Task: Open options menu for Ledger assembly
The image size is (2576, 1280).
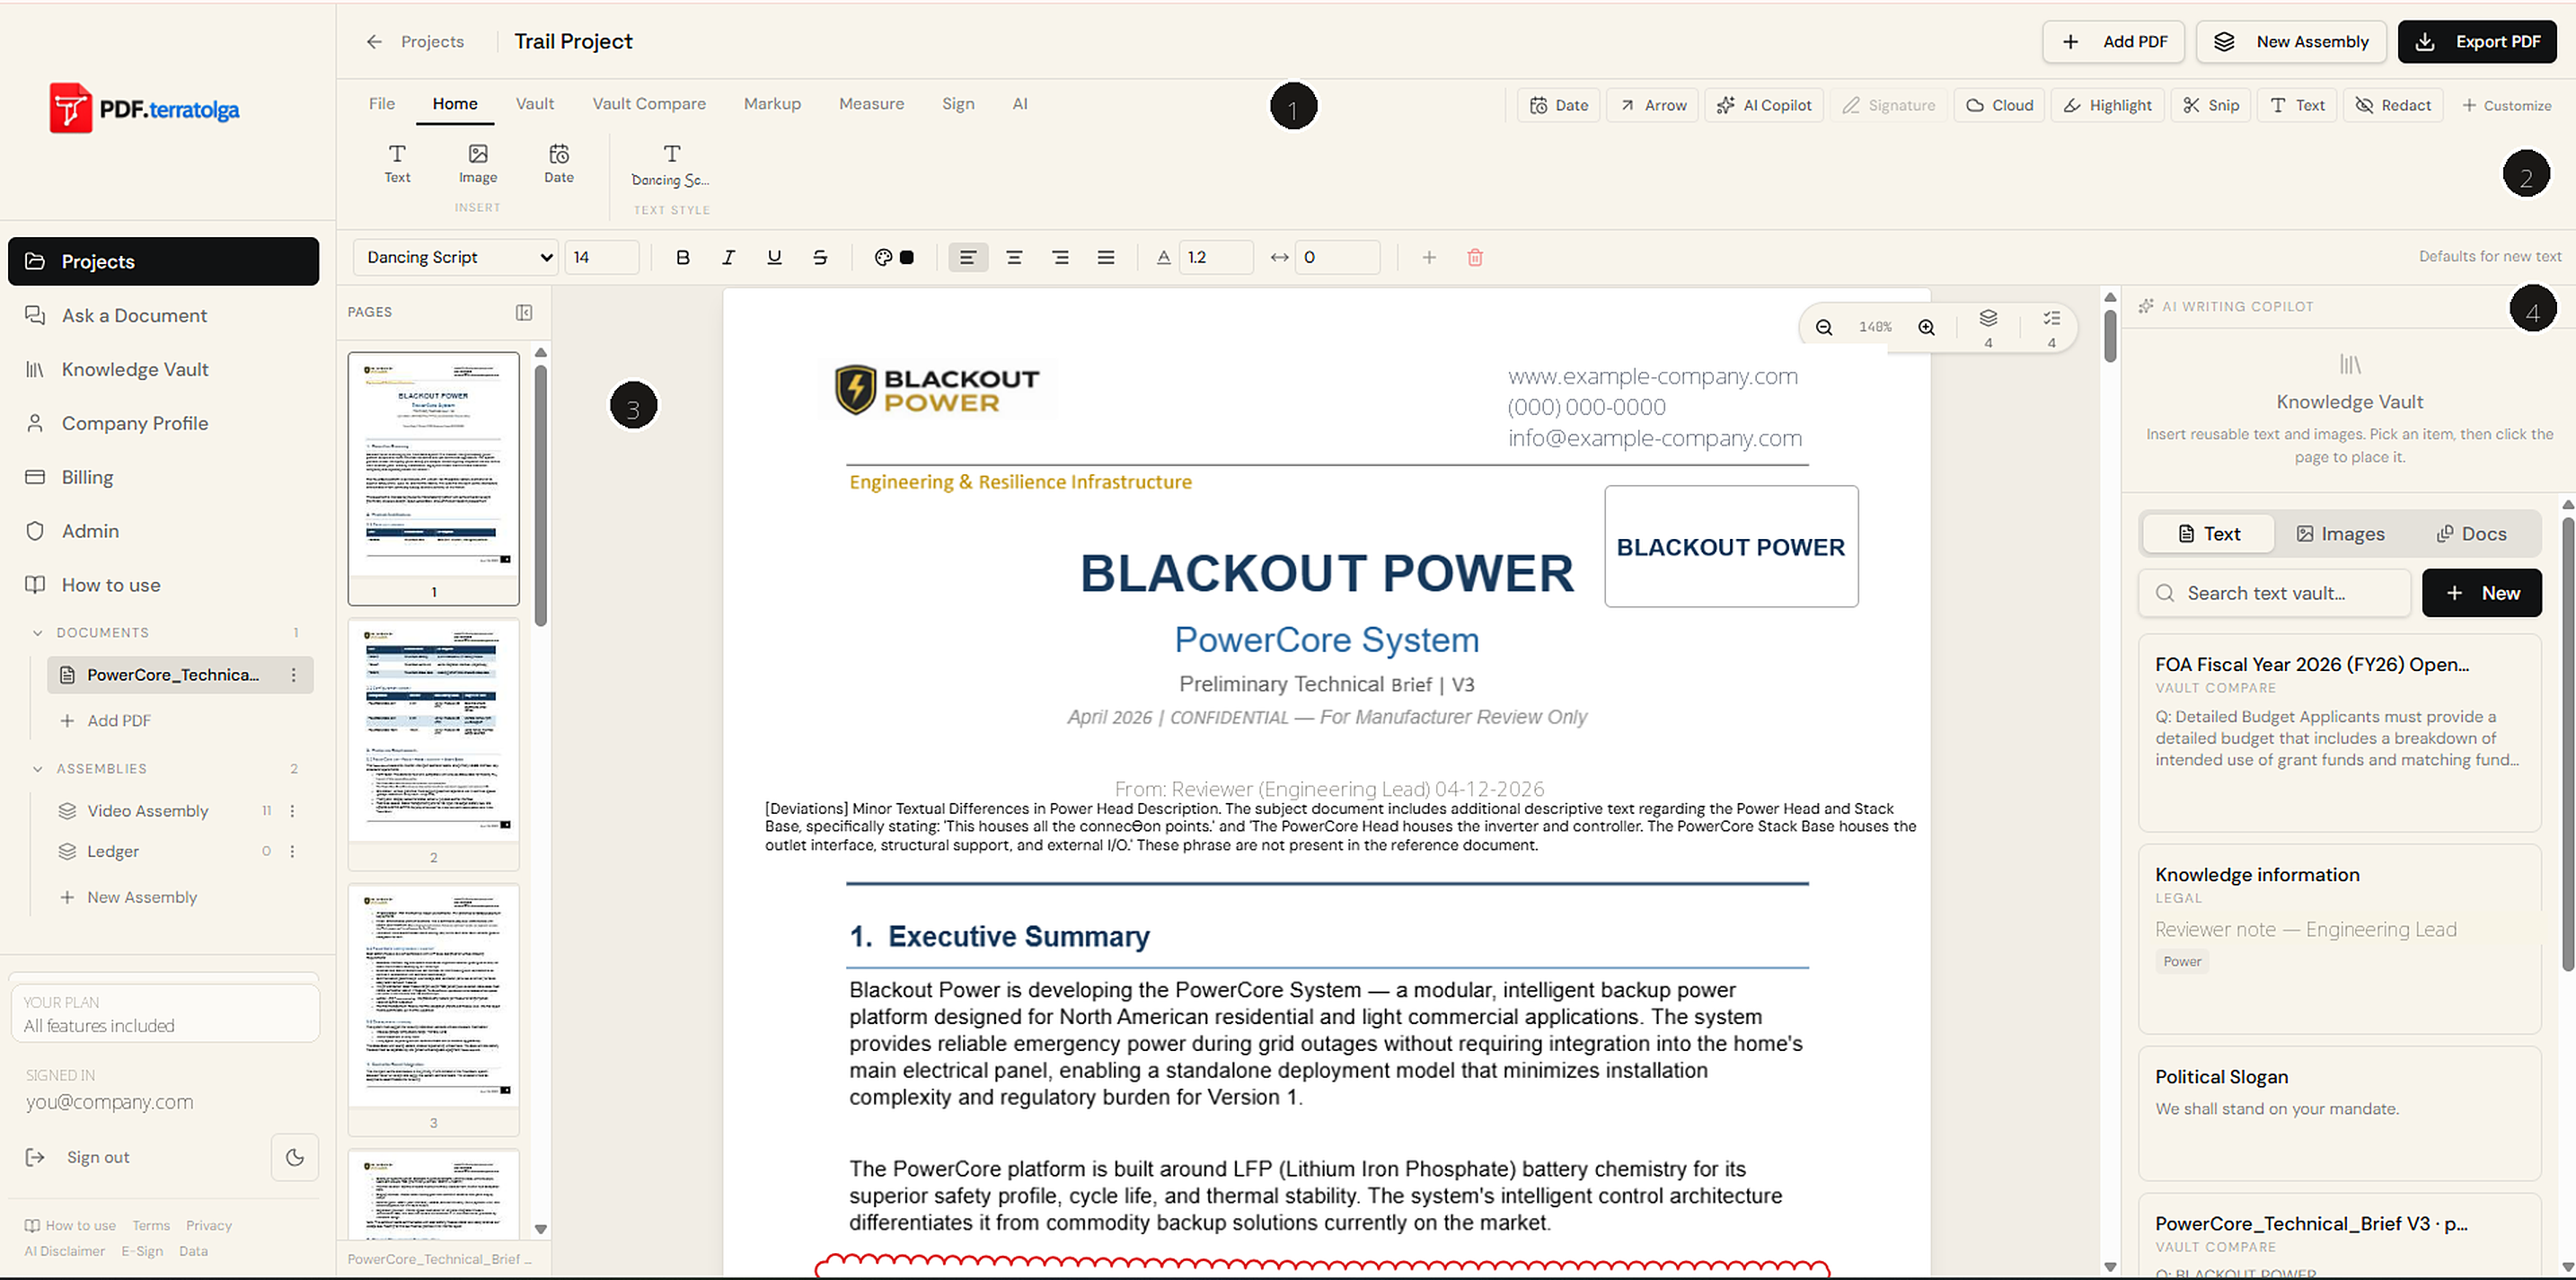Action: coord(292,852)
